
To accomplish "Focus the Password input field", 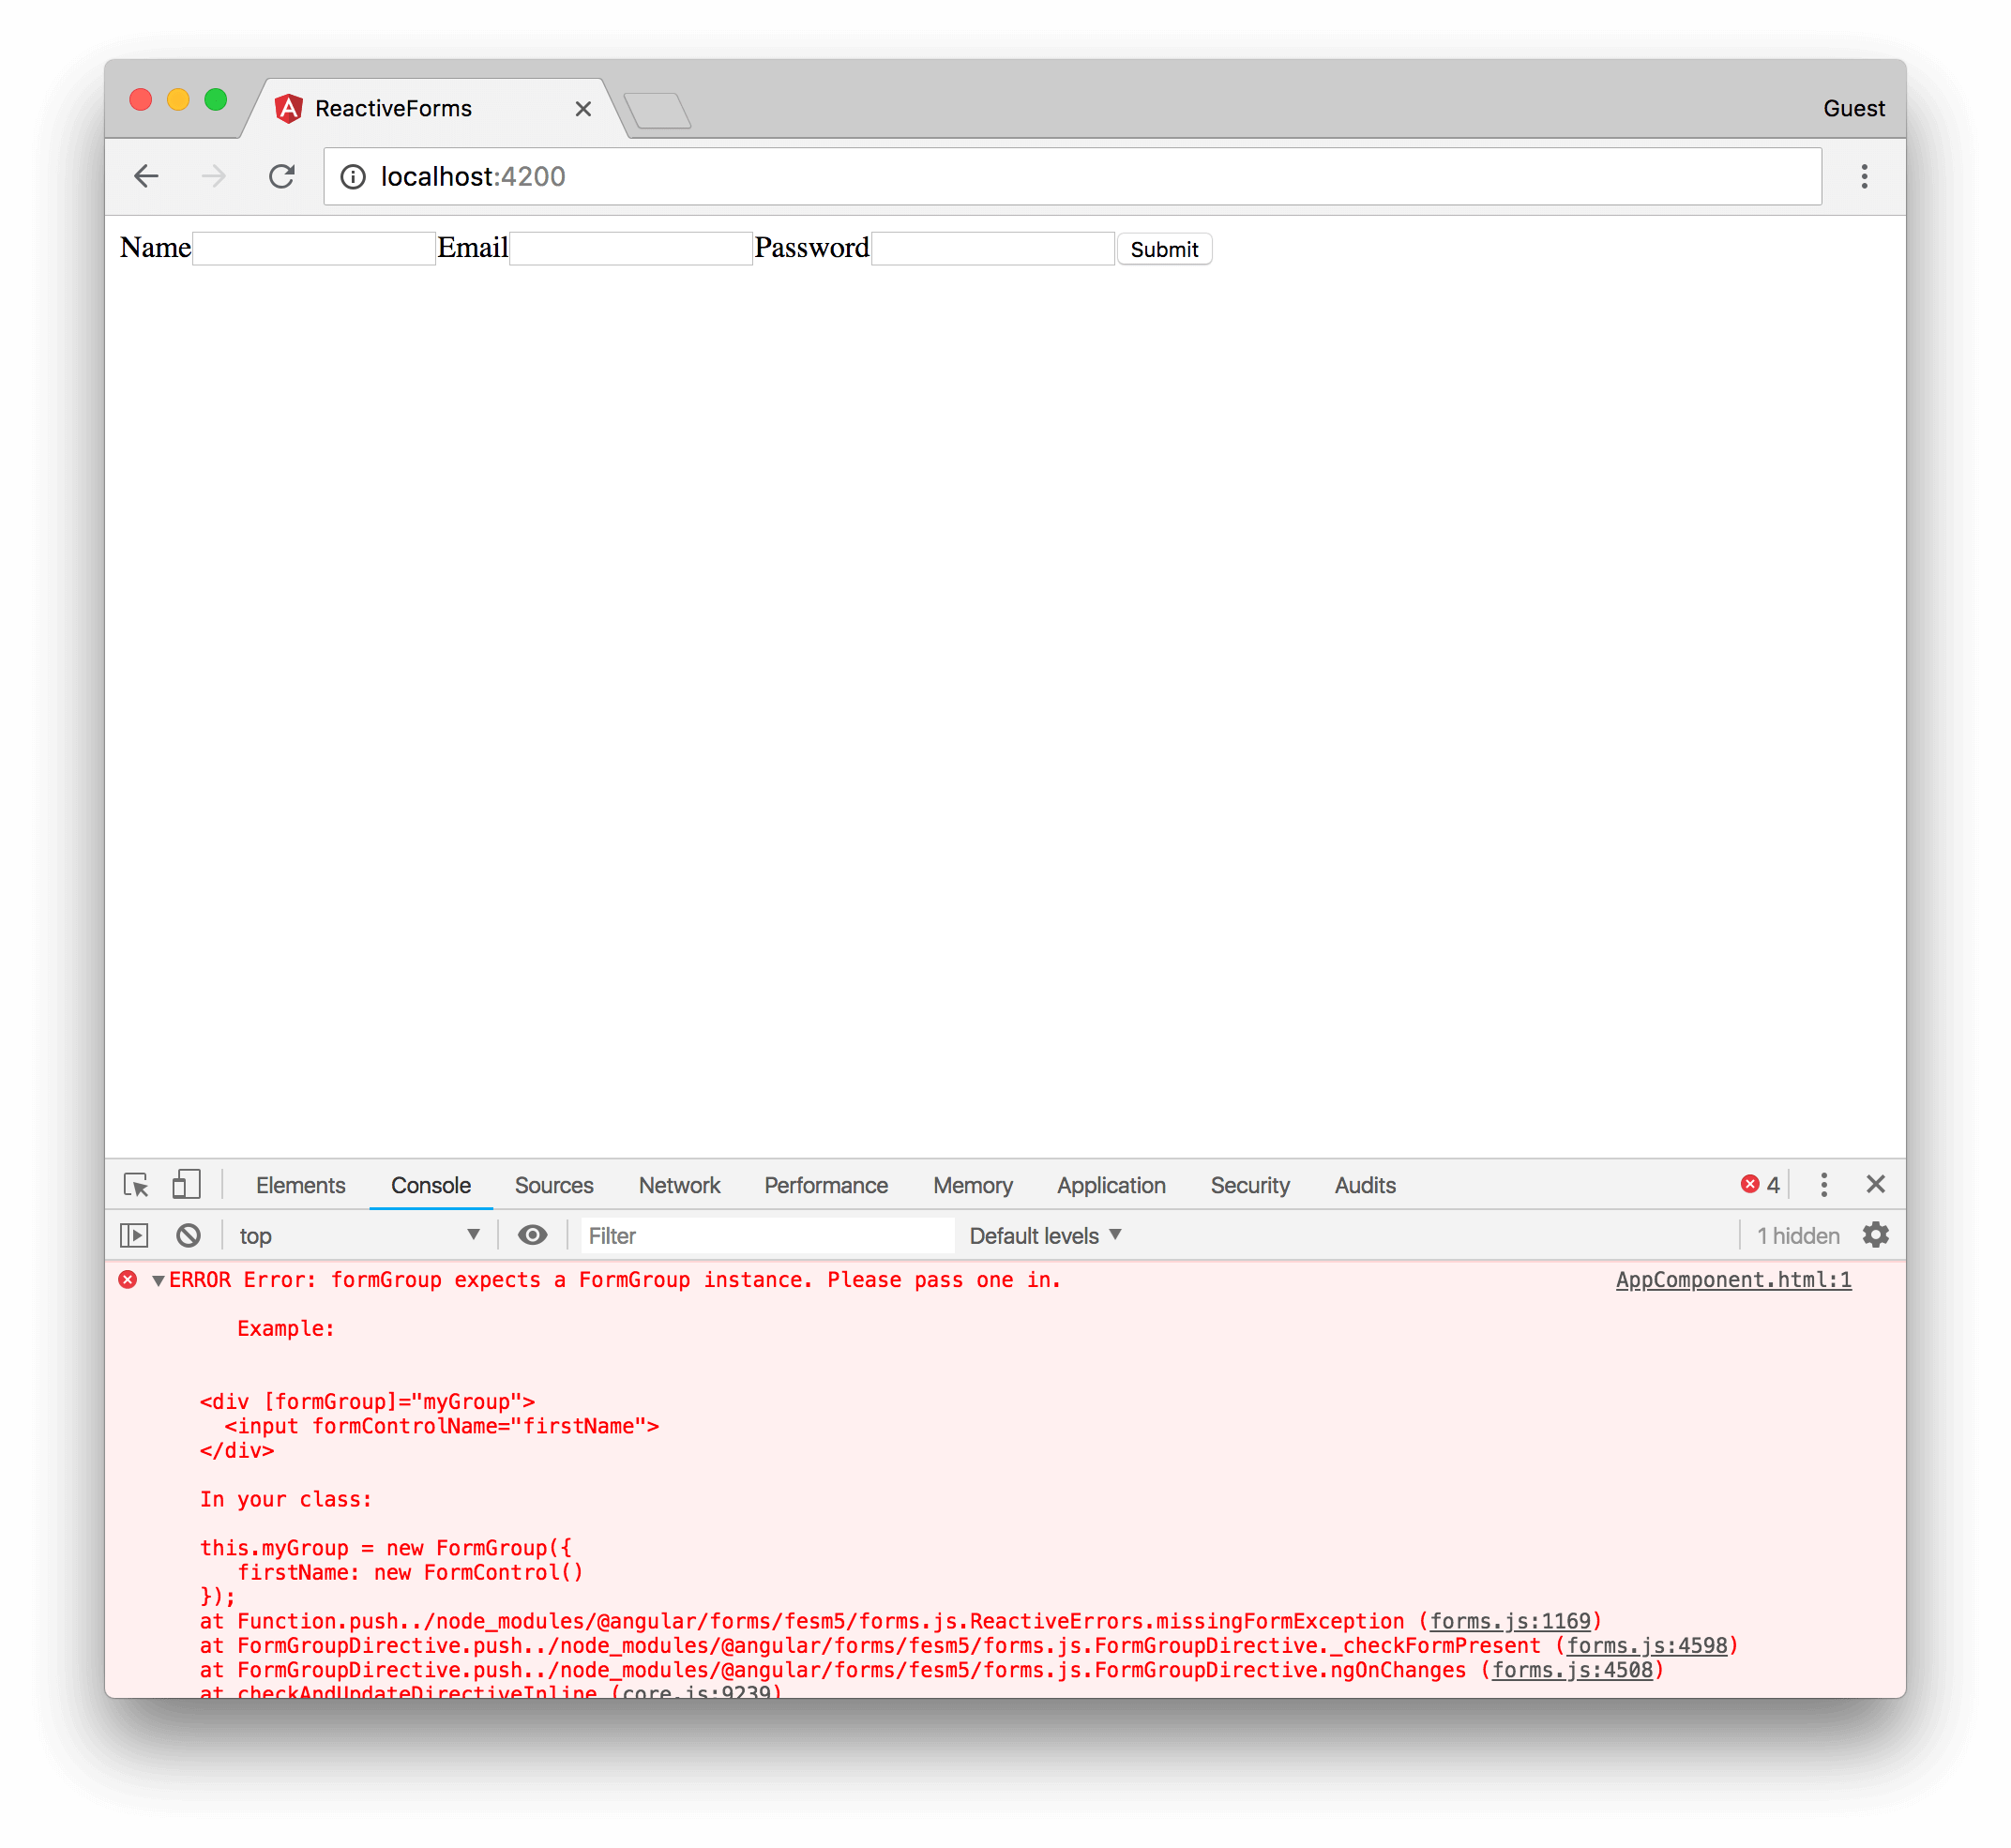I will pyautogui.click(x=993, y=248).
